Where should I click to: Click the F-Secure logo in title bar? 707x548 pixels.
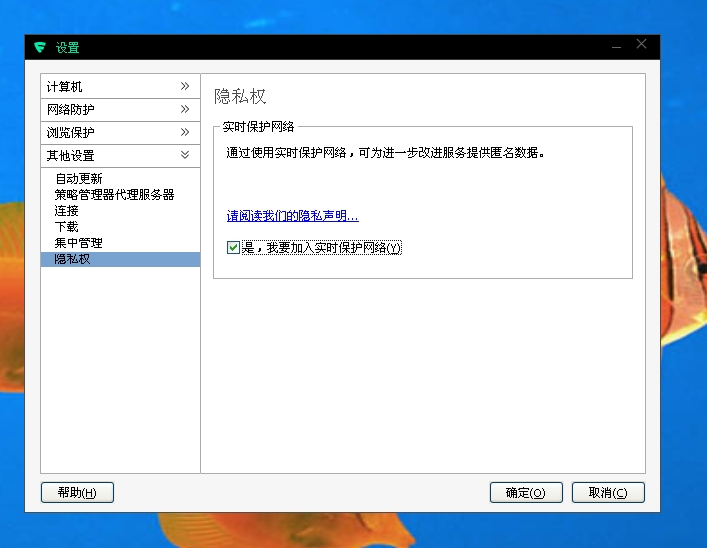pos(40,48)
